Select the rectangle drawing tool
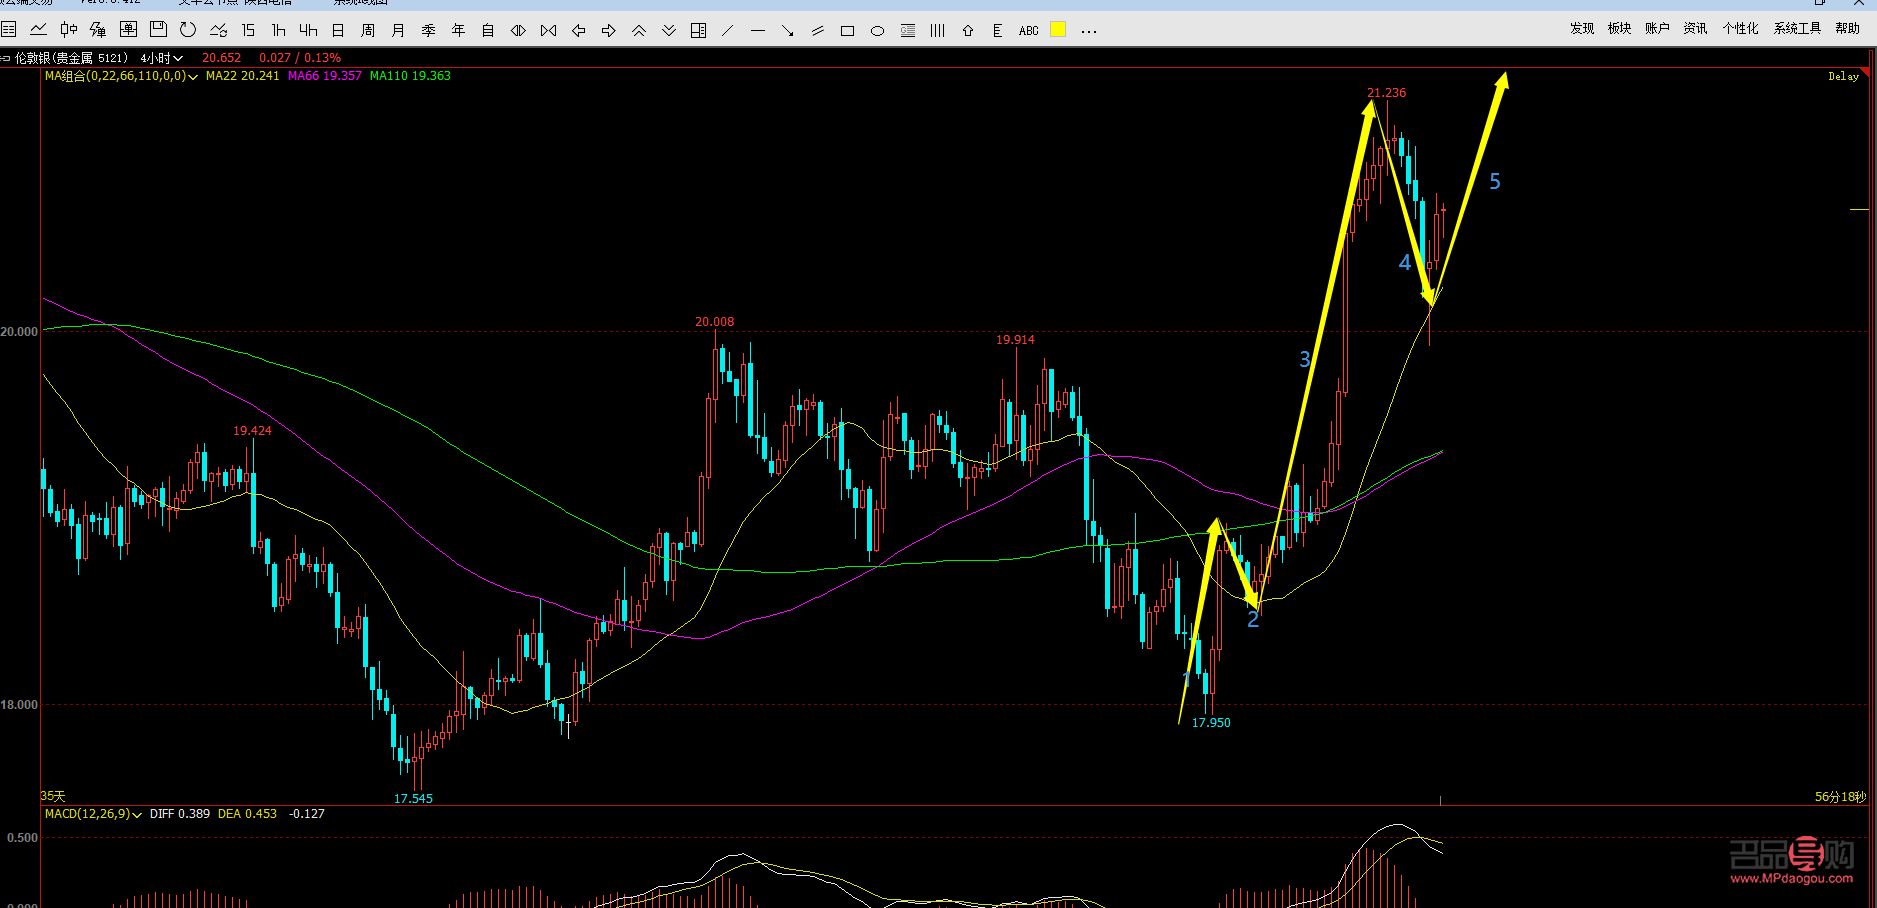The image size is (1877, 908). pyautogui.click(x=848, y=31)
